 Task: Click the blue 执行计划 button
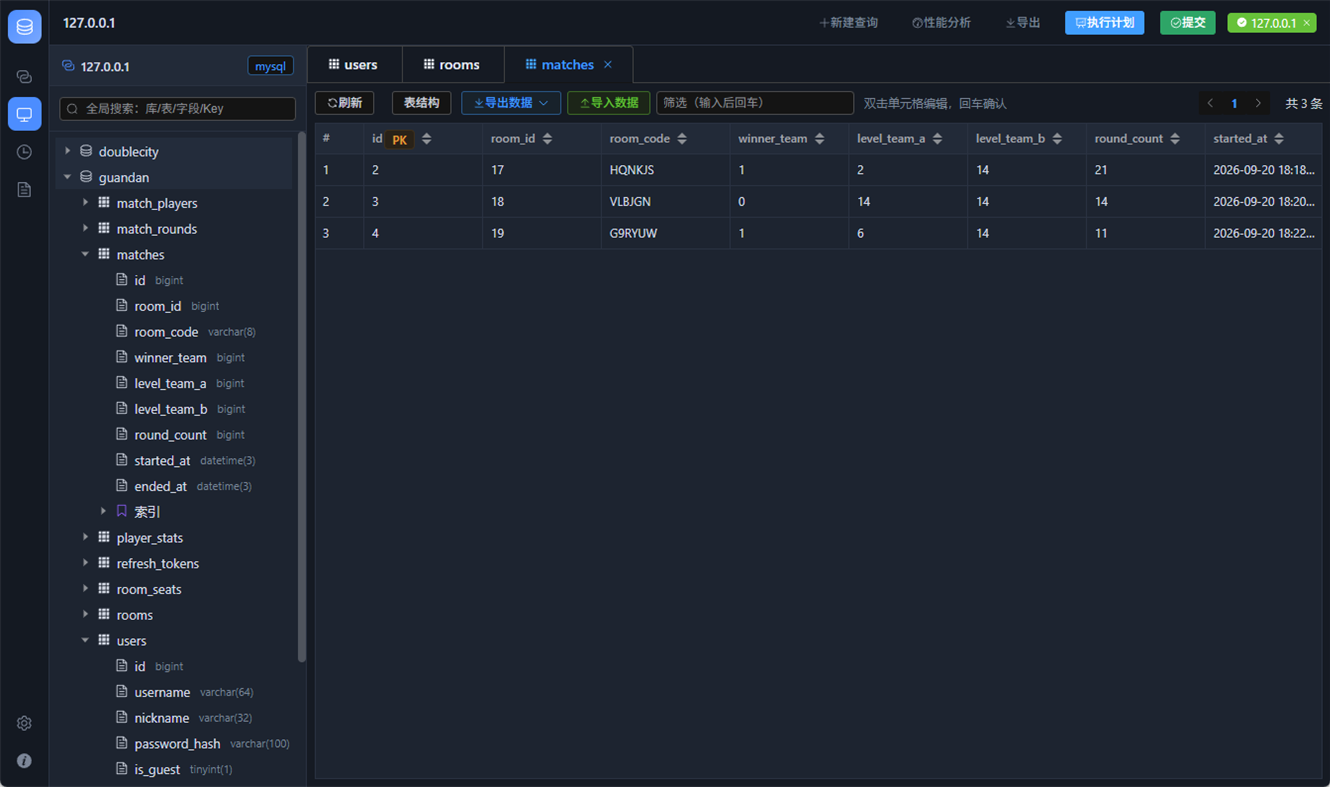point(1105,23)
